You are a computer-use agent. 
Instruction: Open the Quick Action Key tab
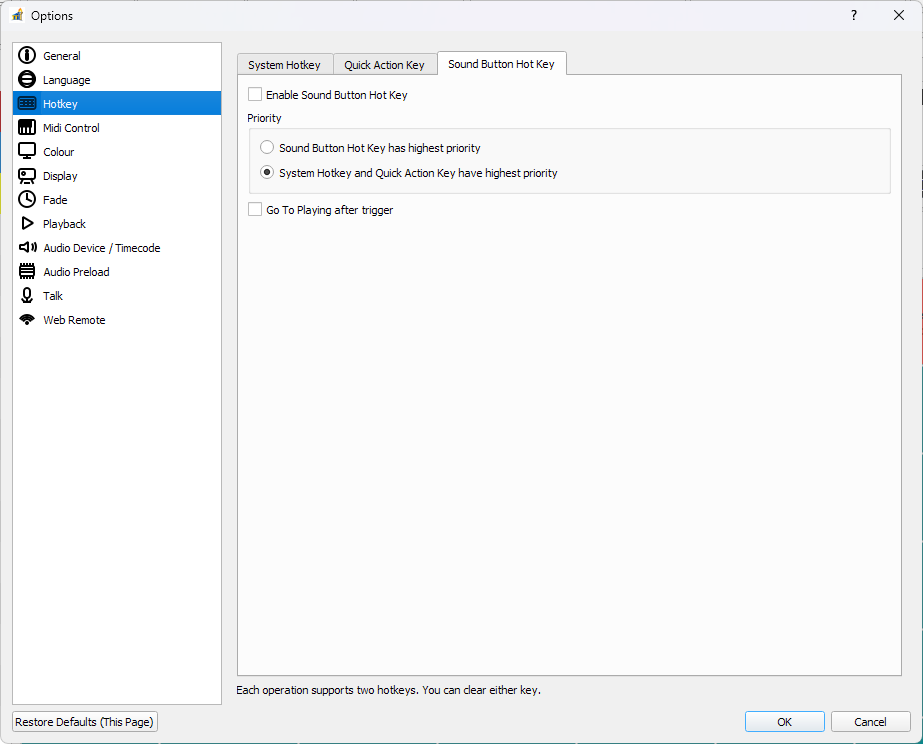pyautogui.click(x=385, y=63)
